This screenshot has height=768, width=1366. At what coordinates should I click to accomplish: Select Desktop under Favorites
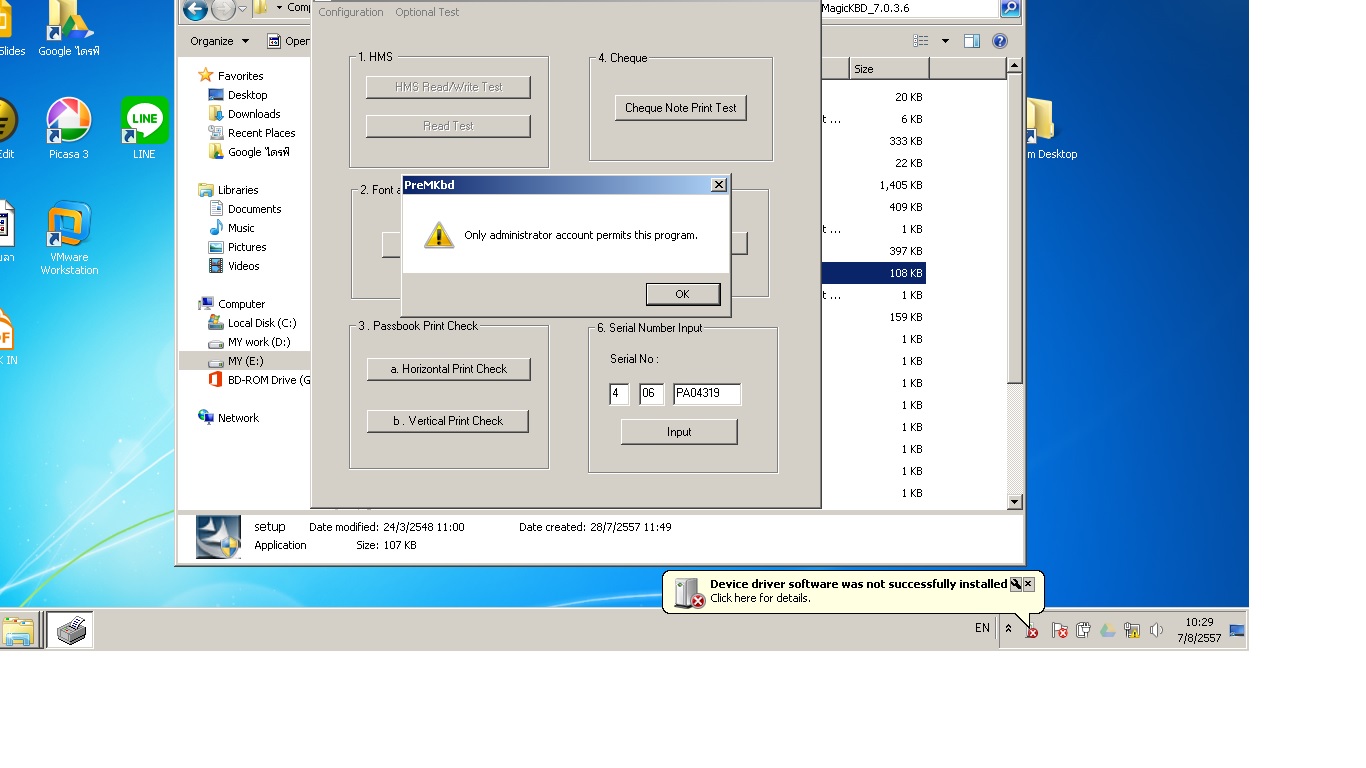pyautogui.click(x=247, y=95)
